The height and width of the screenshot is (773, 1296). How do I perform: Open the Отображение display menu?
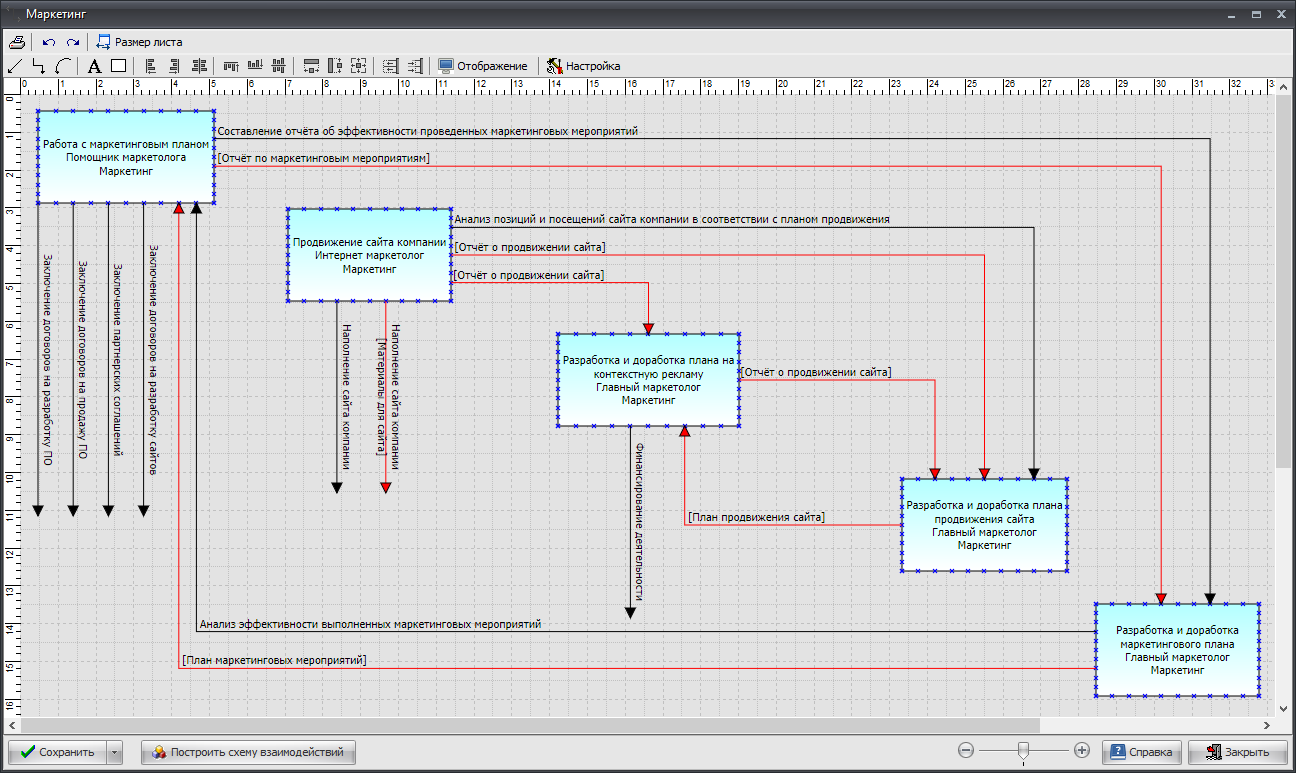tap(483, 66)
